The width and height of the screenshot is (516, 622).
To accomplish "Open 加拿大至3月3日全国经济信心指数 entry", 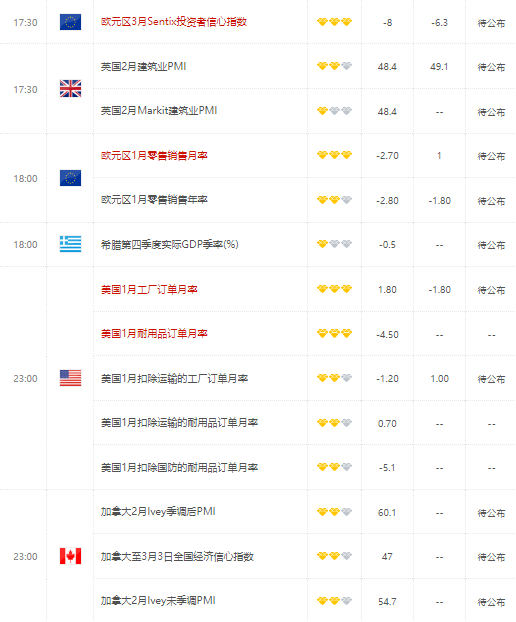I will click(x=177, y=557).
